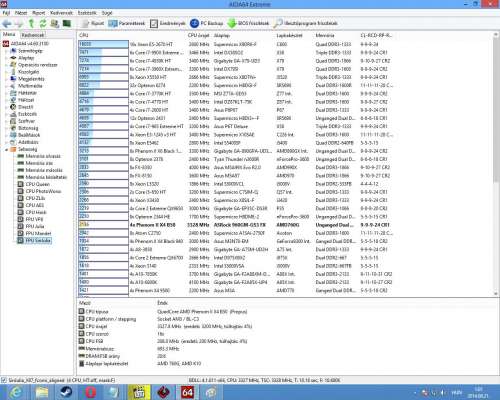Open the Eszközök menu
Screen dimensions: 500x400
point(87,13)
